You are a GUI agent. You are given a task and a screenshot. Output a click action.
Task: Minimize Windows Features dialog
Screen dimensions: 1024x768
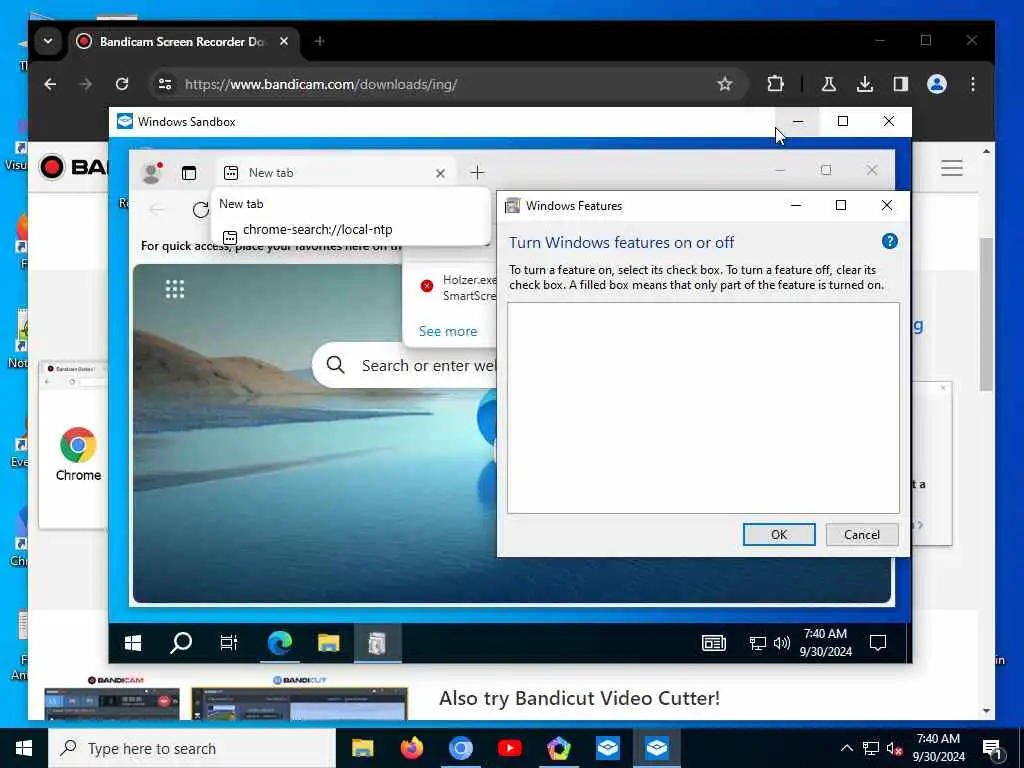(795, 205)
